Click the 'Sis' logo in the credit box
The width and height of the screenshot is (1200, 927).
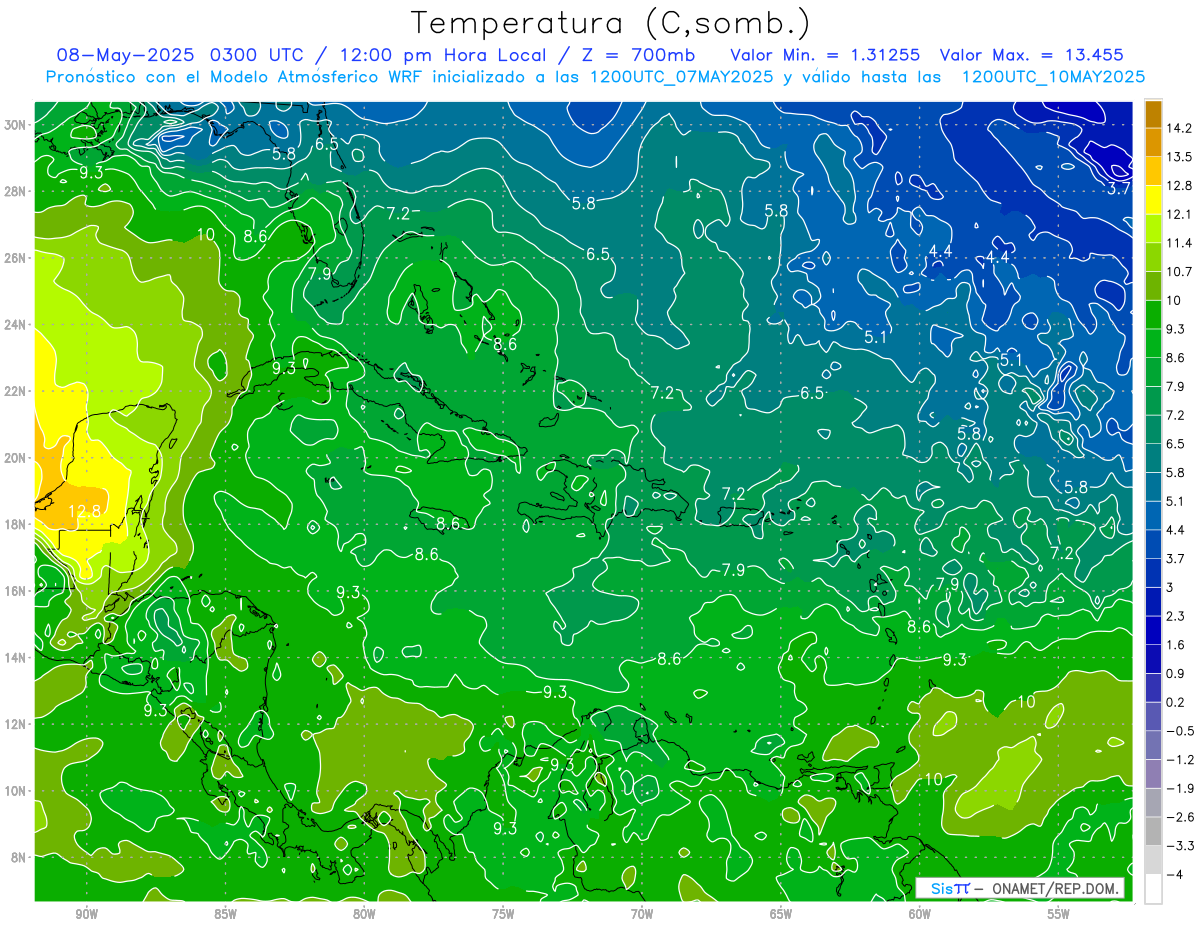[x=940, y=888]
